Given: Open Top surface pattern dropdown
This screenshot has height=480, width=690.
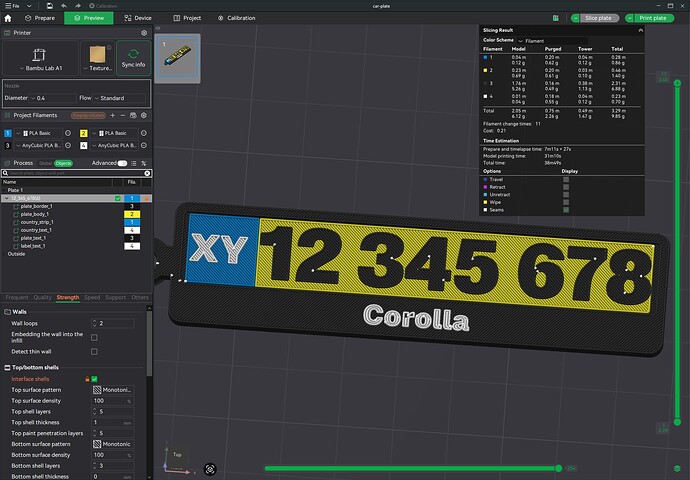Looking at the screenshot, I should click(114, 390).
